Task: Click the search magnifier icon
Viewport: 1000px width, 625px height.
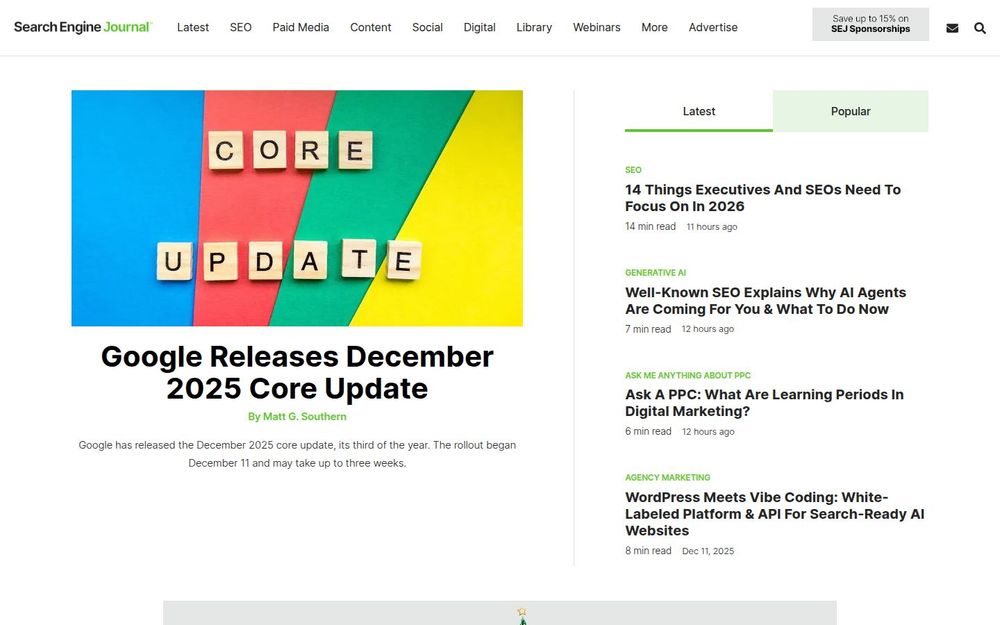Action: pos(980,28)
